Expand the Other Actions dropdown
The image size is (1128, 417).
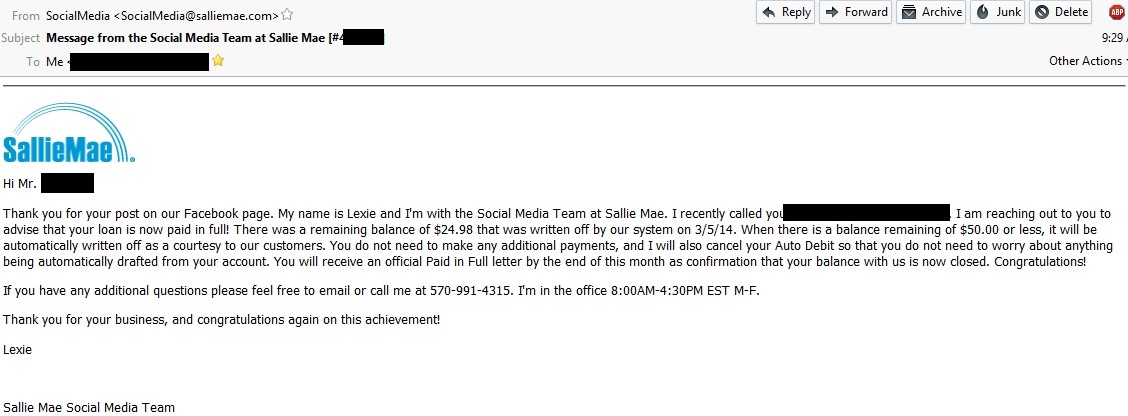click(x=1088, y=61)
